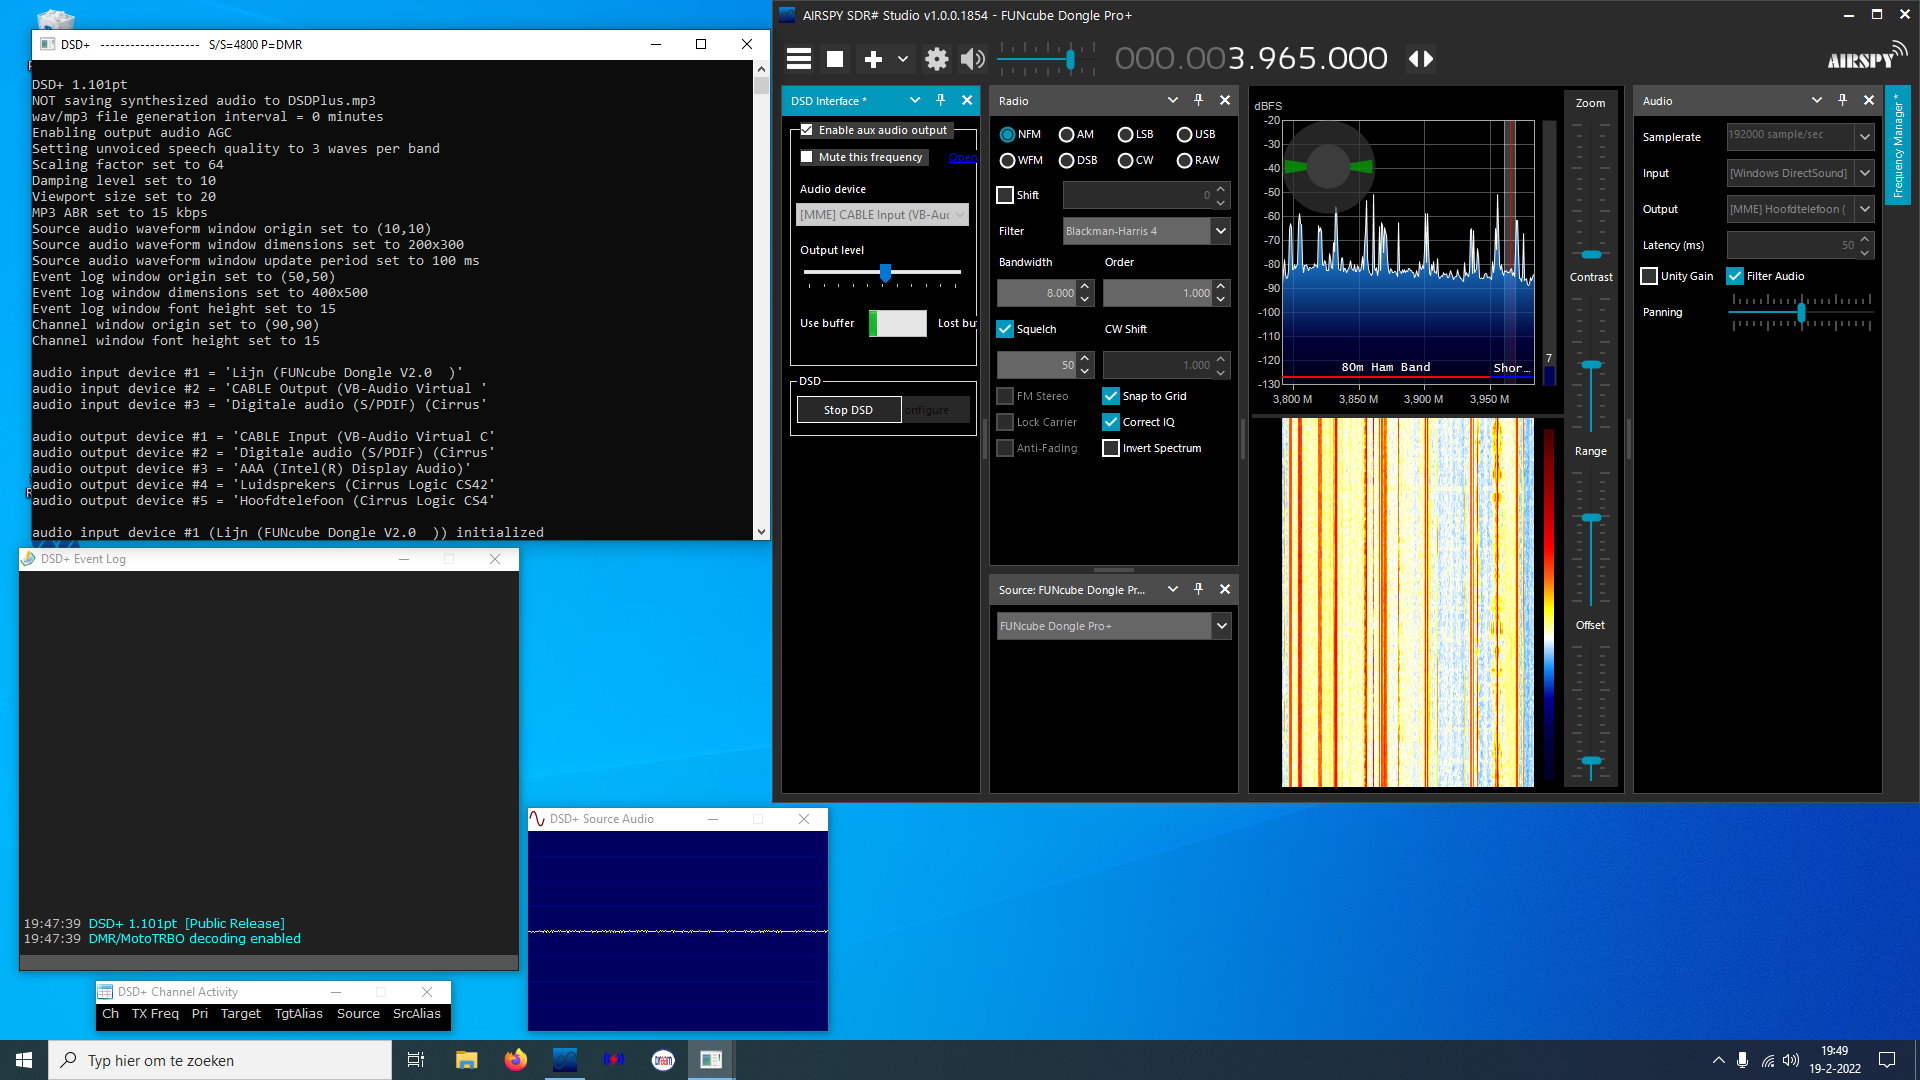Enable Invert Spectrum checkbox
Viewport: 1920px width, 1080px height.
[1111, 448]
